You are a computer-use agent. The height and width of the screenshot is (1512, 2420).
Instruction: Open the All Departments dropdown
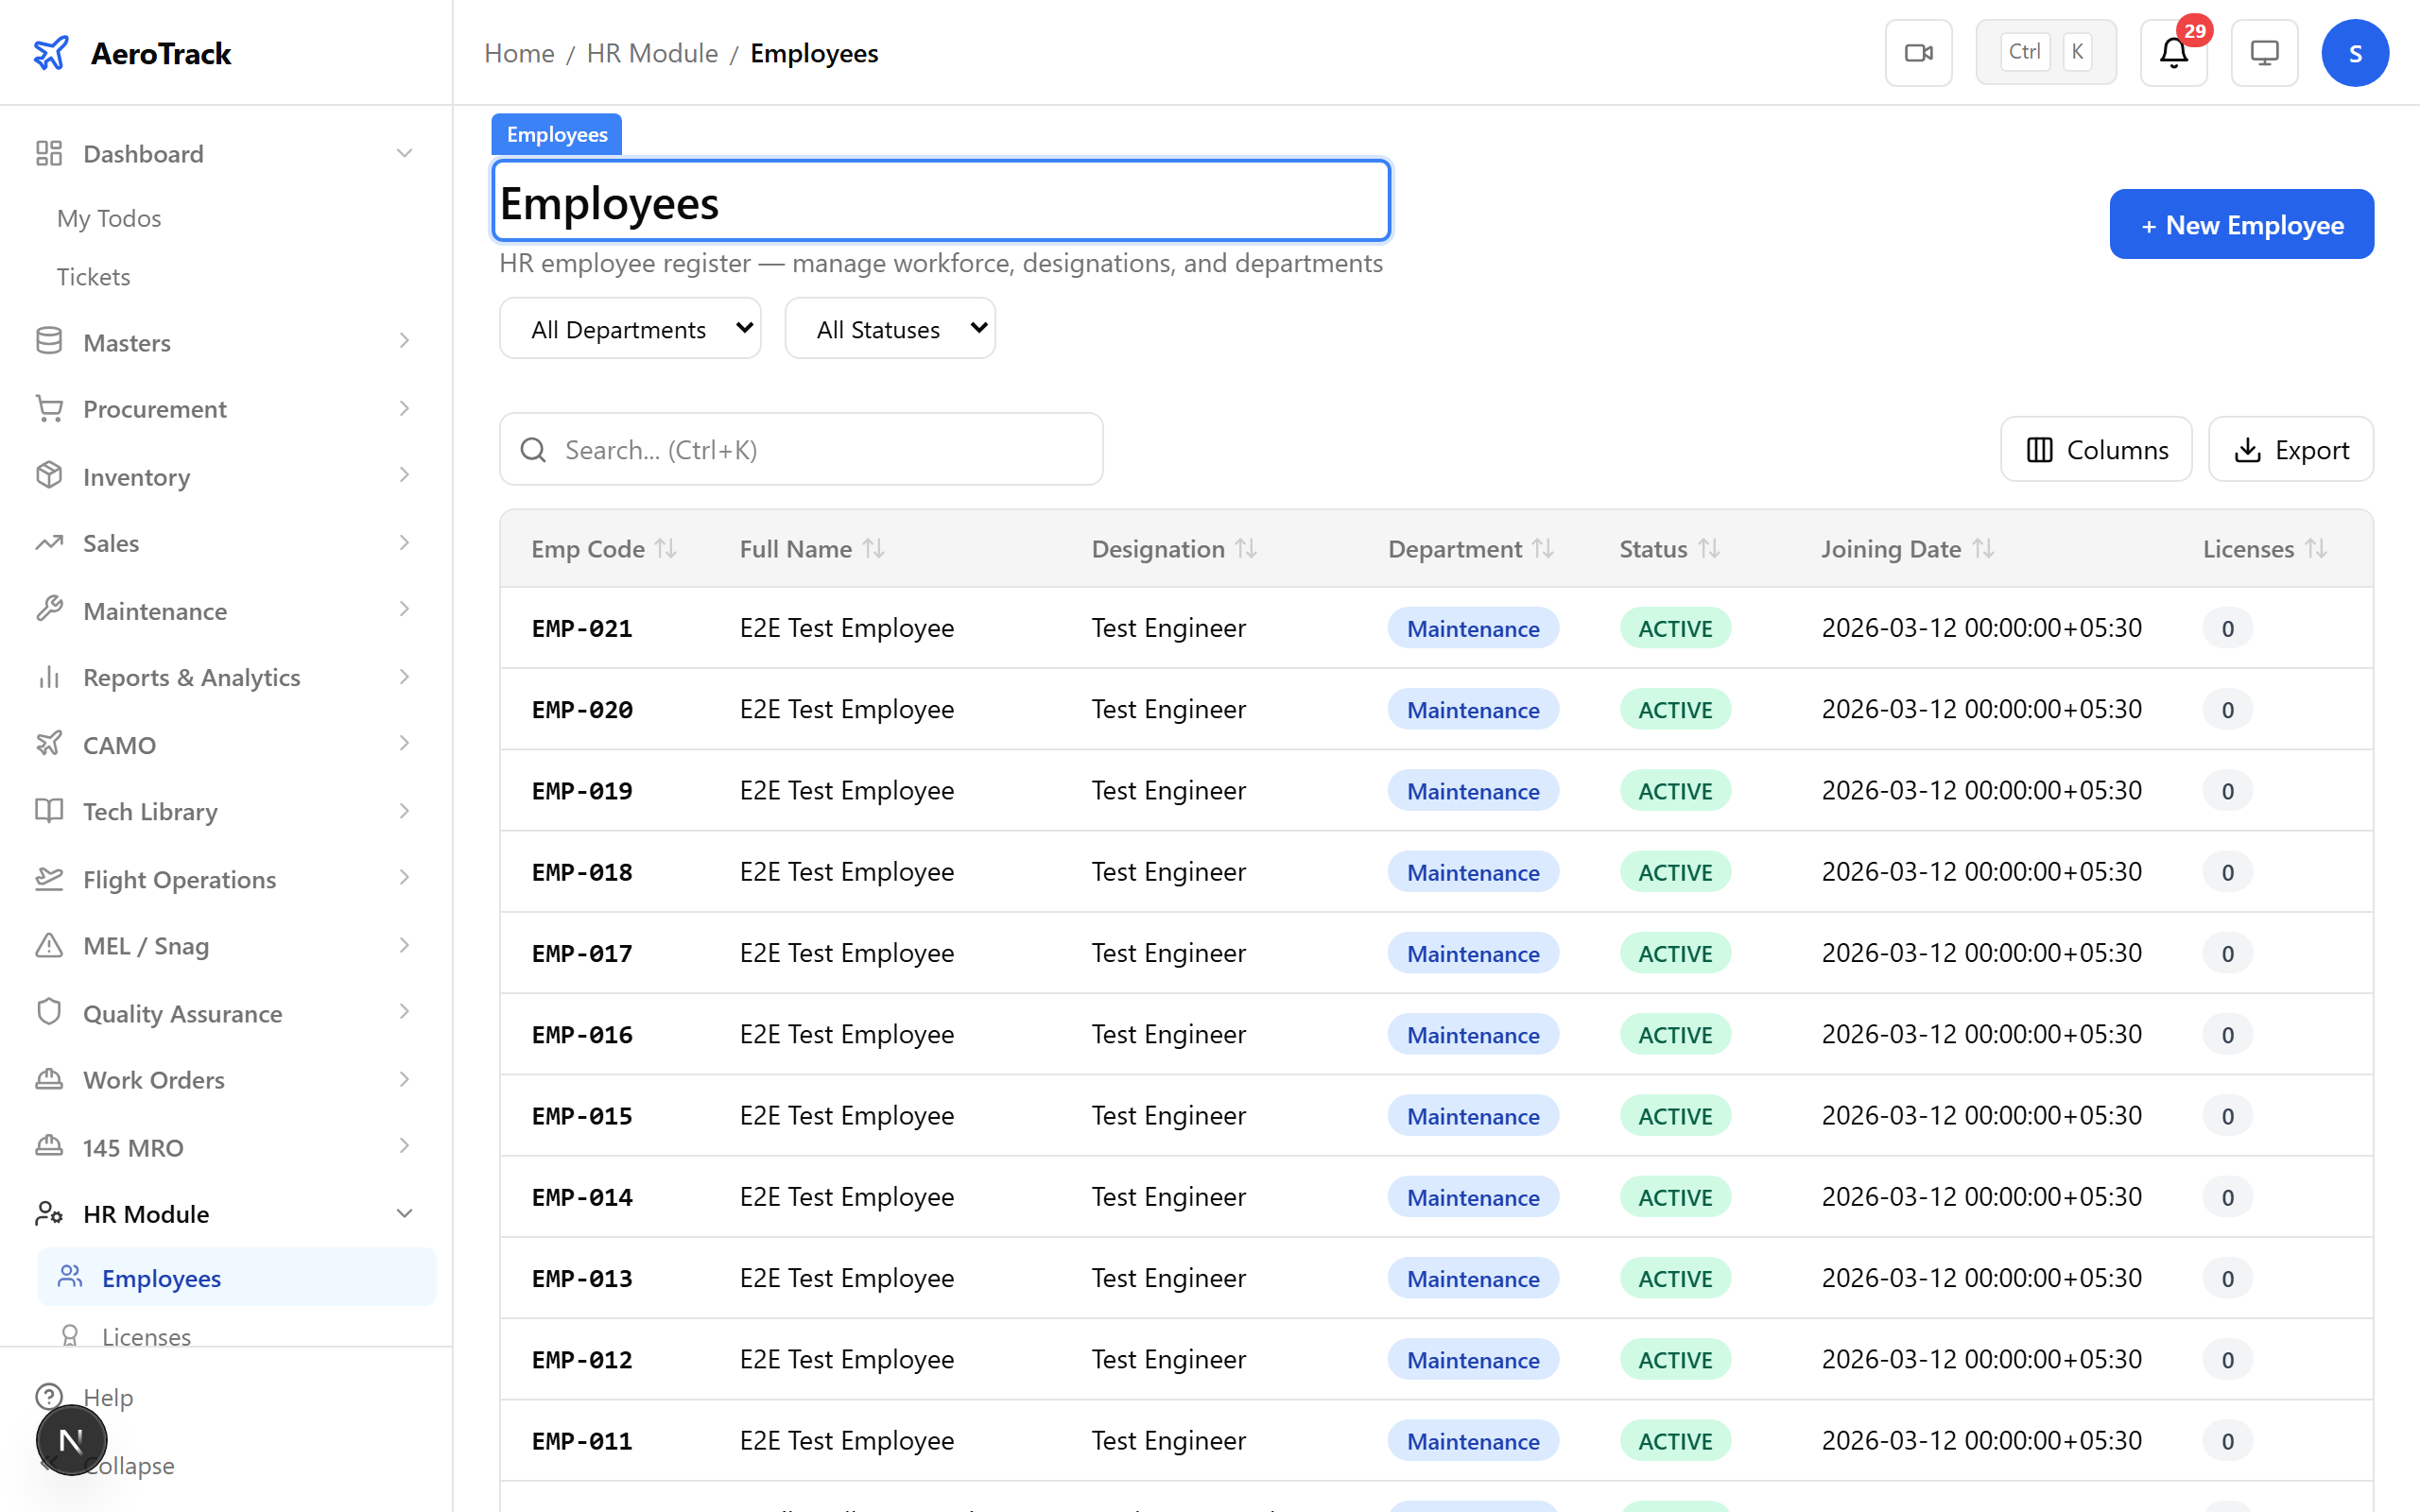pos(630,328)
